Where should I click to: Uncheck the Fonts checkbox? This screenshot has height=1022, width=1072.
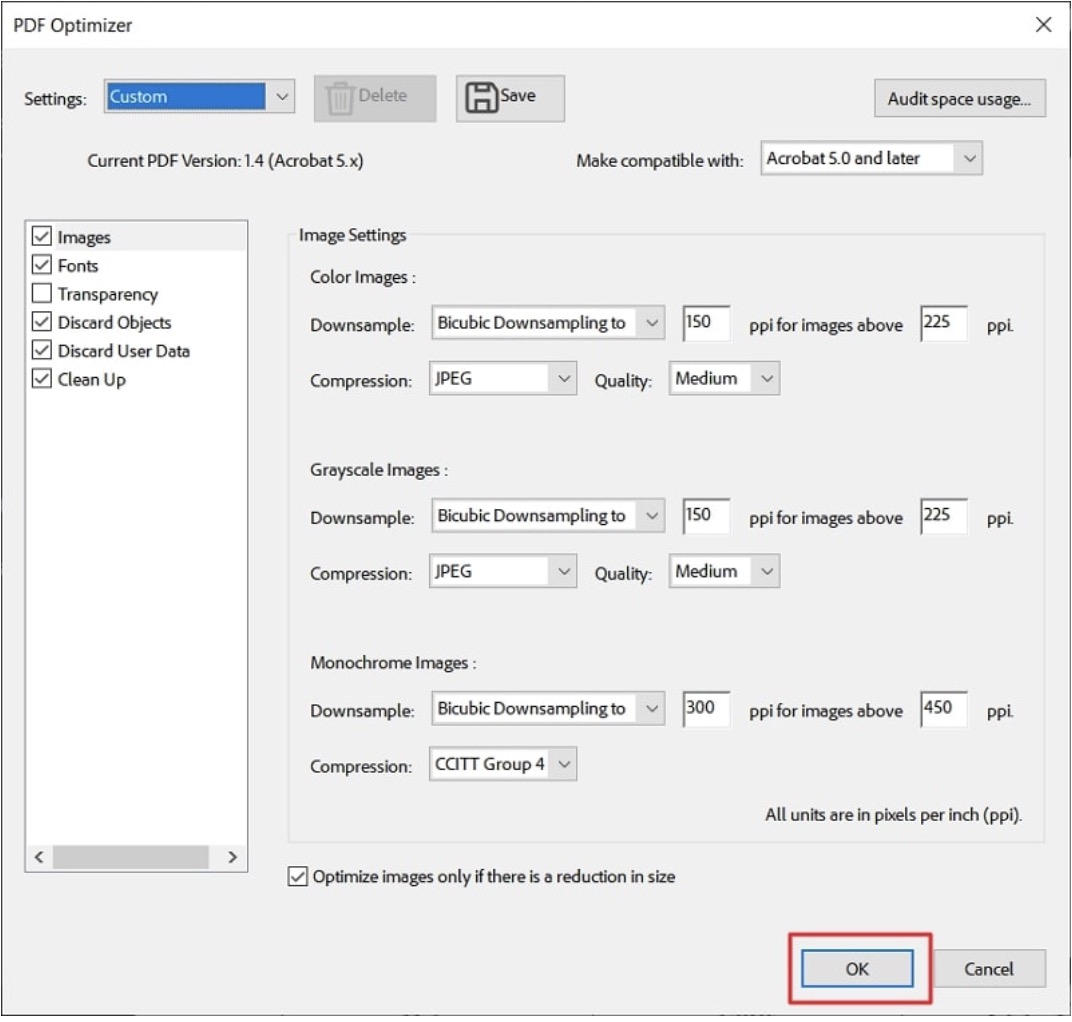tap(42, 266)
